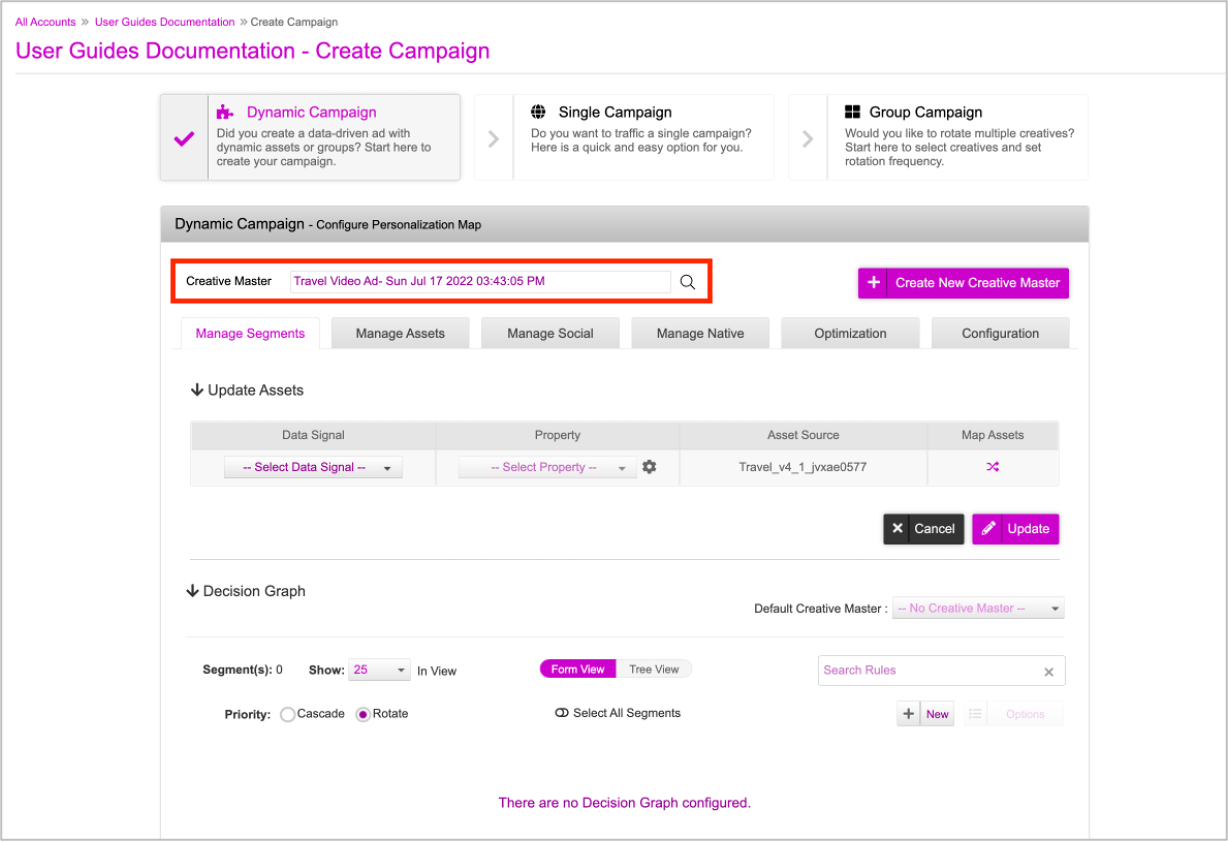Click the chevron arrow before Group Campaign
Viewport: 1228px width, 842px height.
(x=807, y=139)
